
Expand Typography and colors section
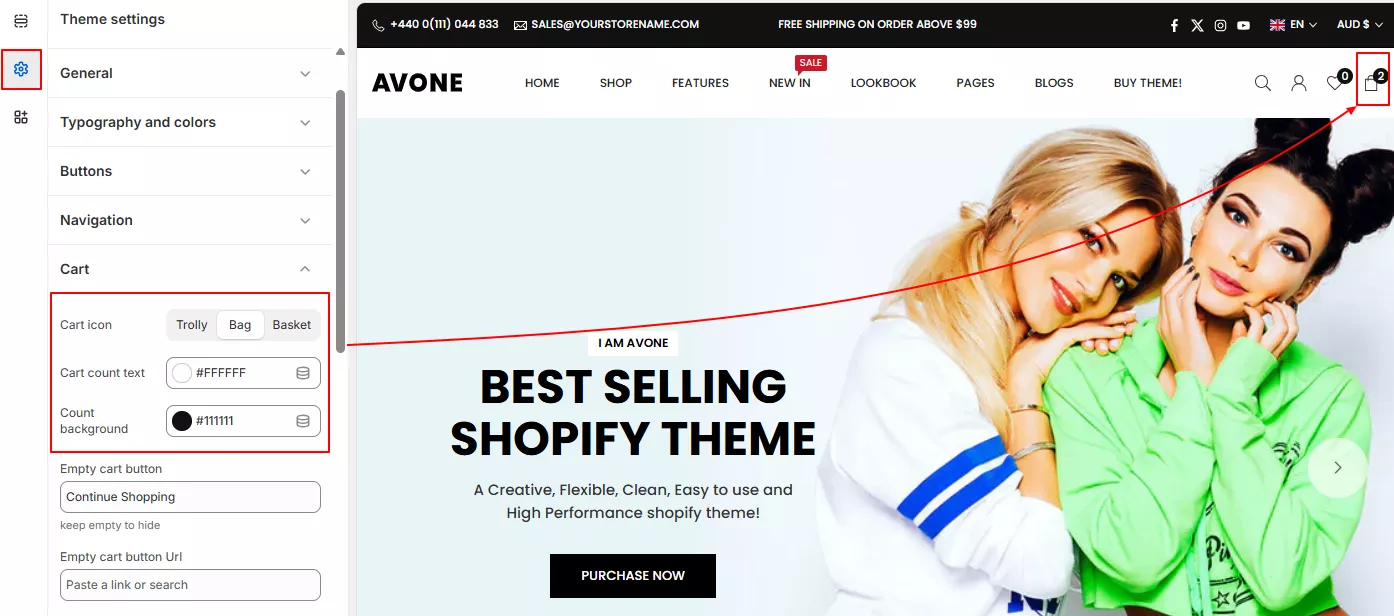coord(190,122)
